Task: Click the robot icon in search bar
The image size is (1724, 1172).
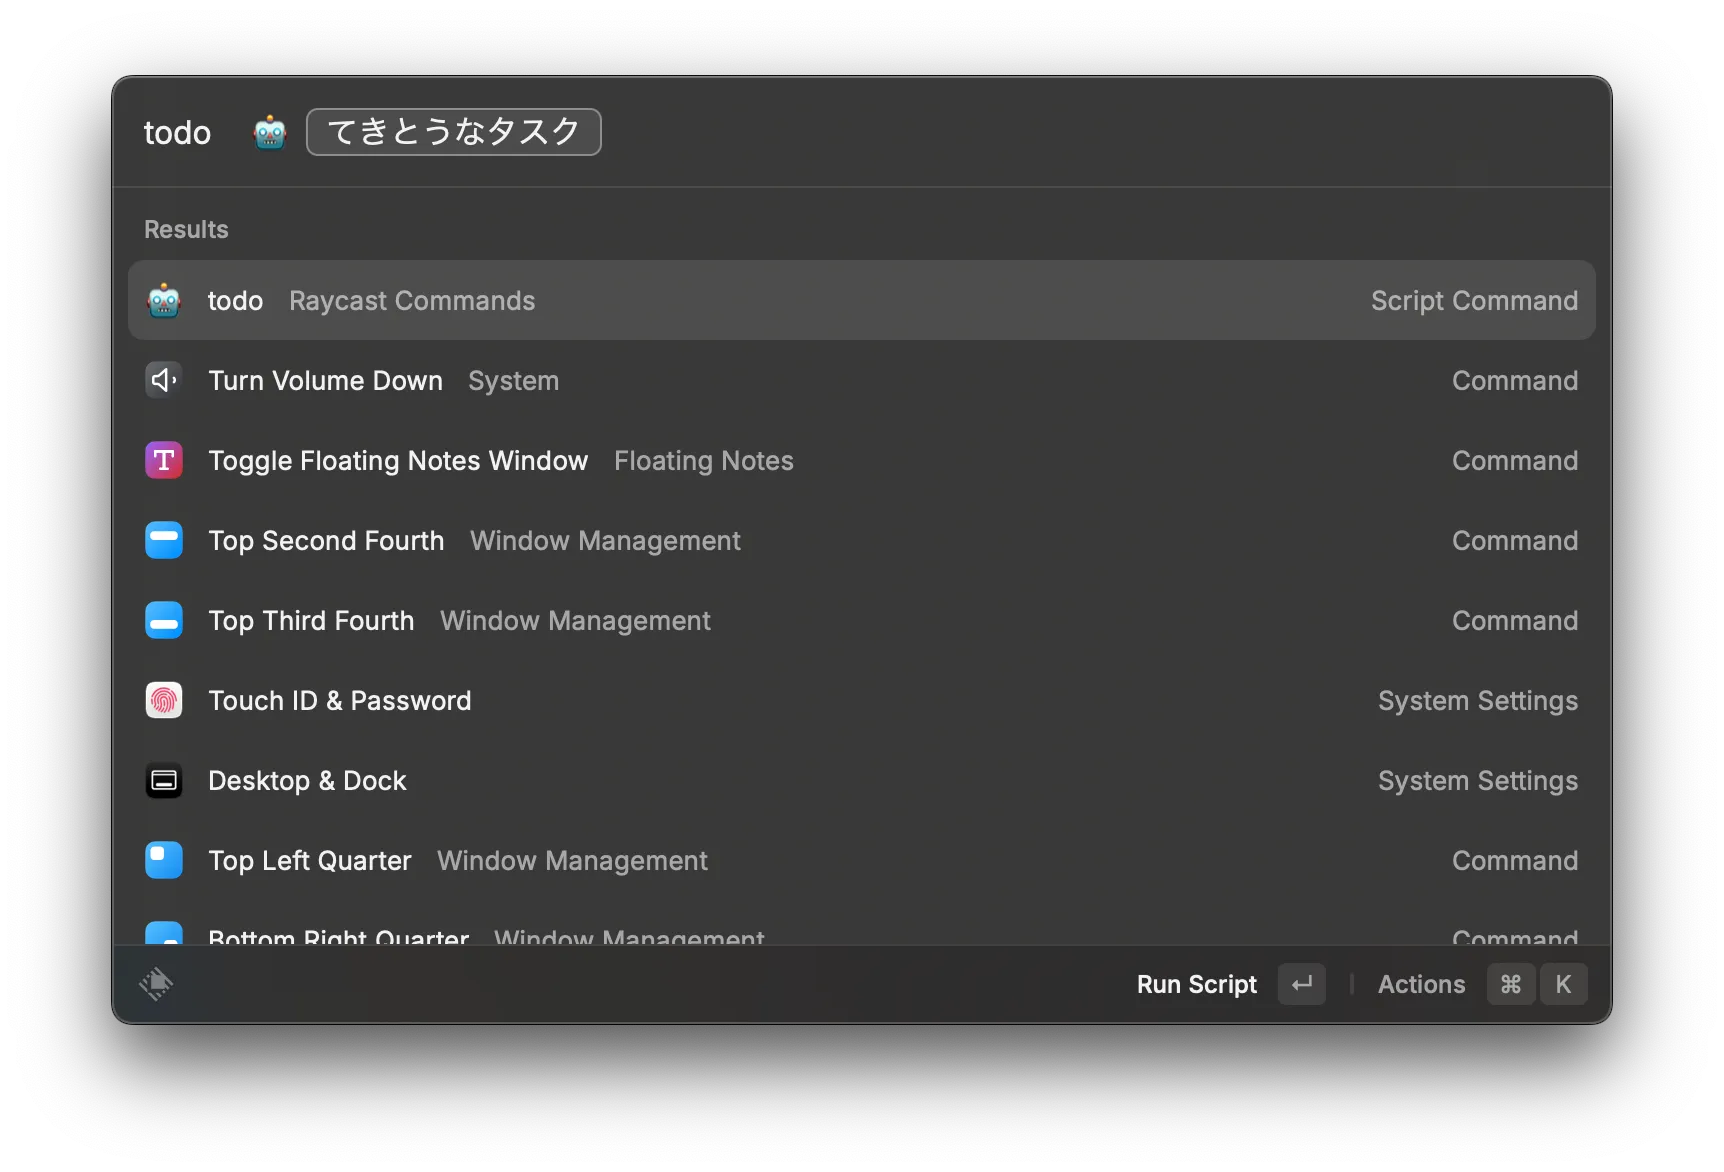Action: (270, 132)
